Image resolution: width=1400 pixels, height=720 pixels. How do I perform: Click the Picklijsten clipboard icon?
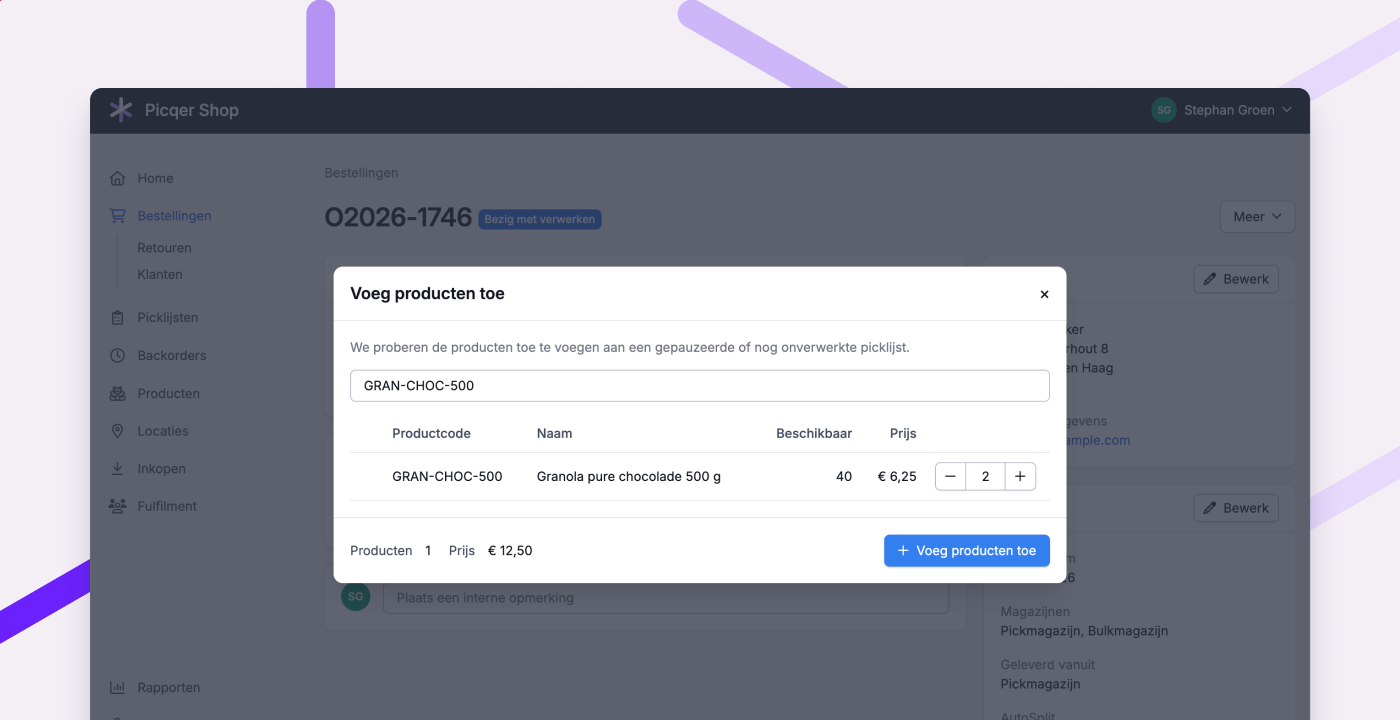click(118, 318)
